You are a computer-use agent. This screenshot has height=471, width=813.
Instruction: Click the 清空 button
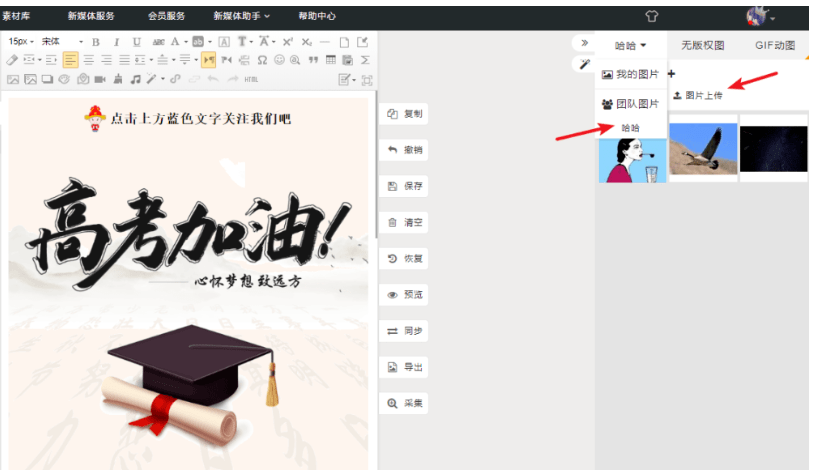coord(404,223)
